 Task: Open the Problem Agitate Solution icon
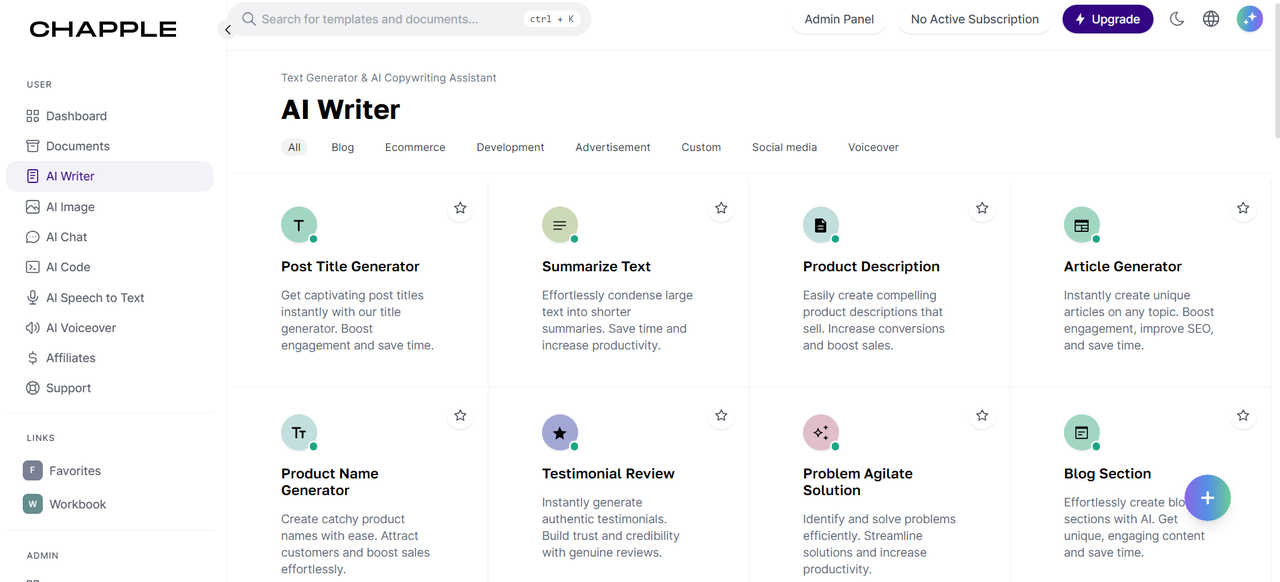pyautogui.click(x=820, y=432)
